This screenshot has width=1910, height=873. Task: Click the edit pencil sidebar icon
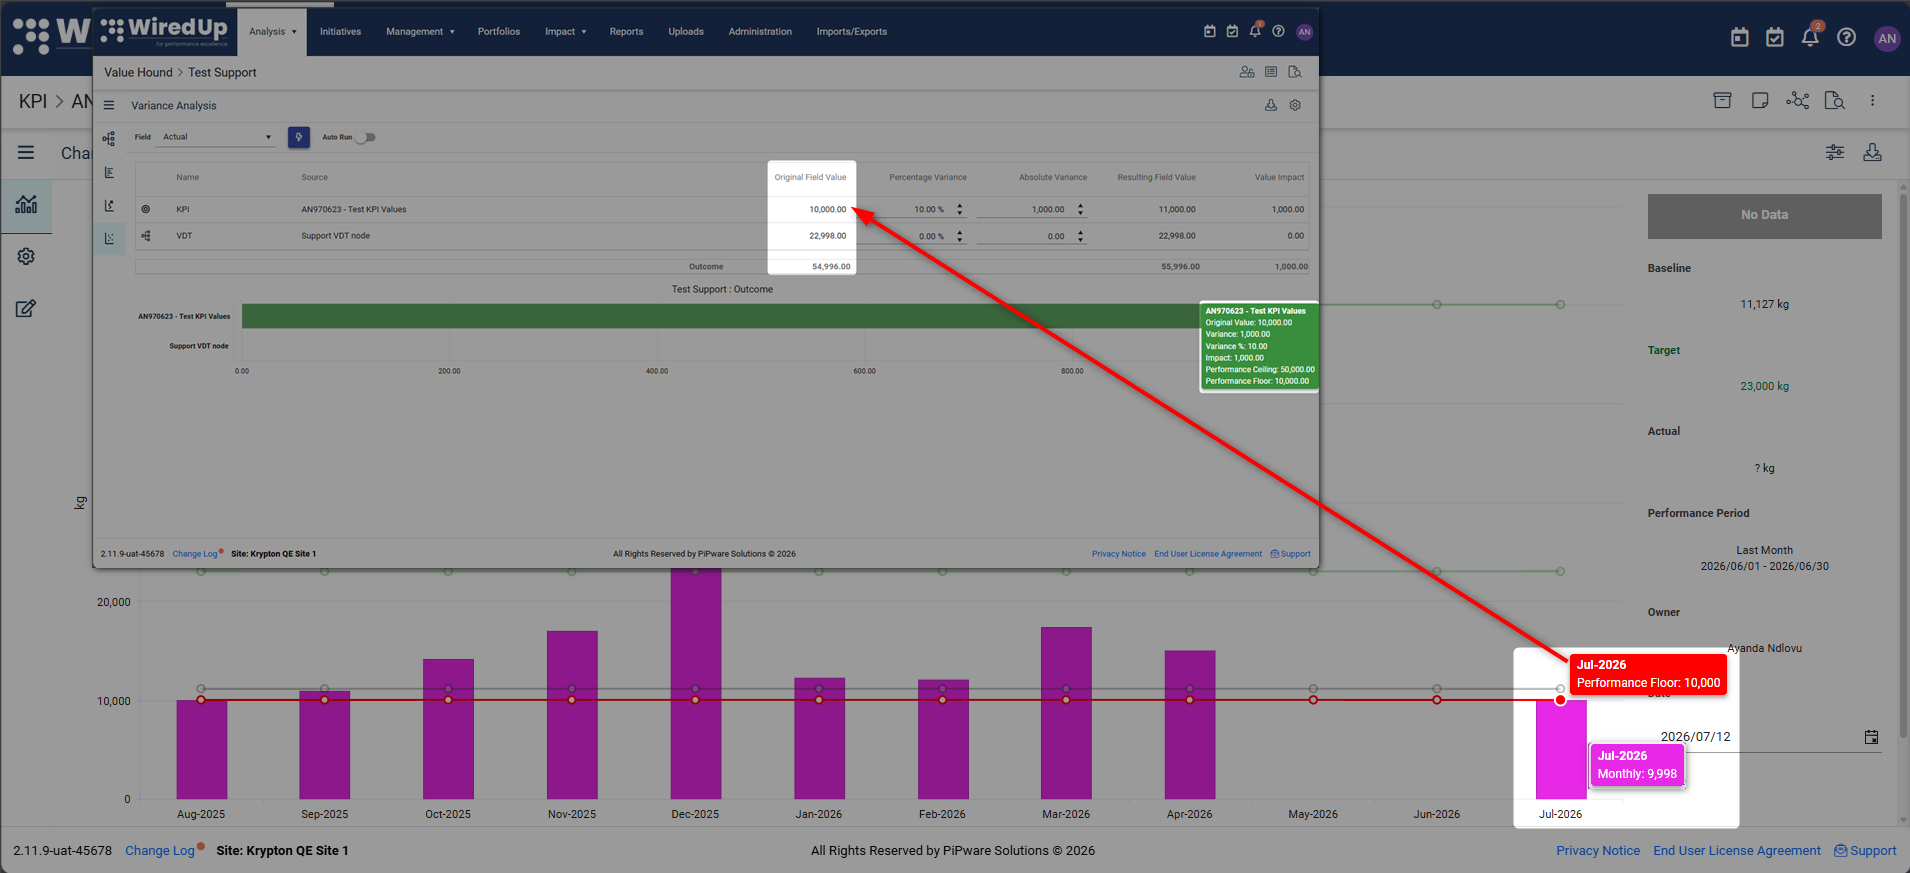pyautogui.click(x=26, y=309)
